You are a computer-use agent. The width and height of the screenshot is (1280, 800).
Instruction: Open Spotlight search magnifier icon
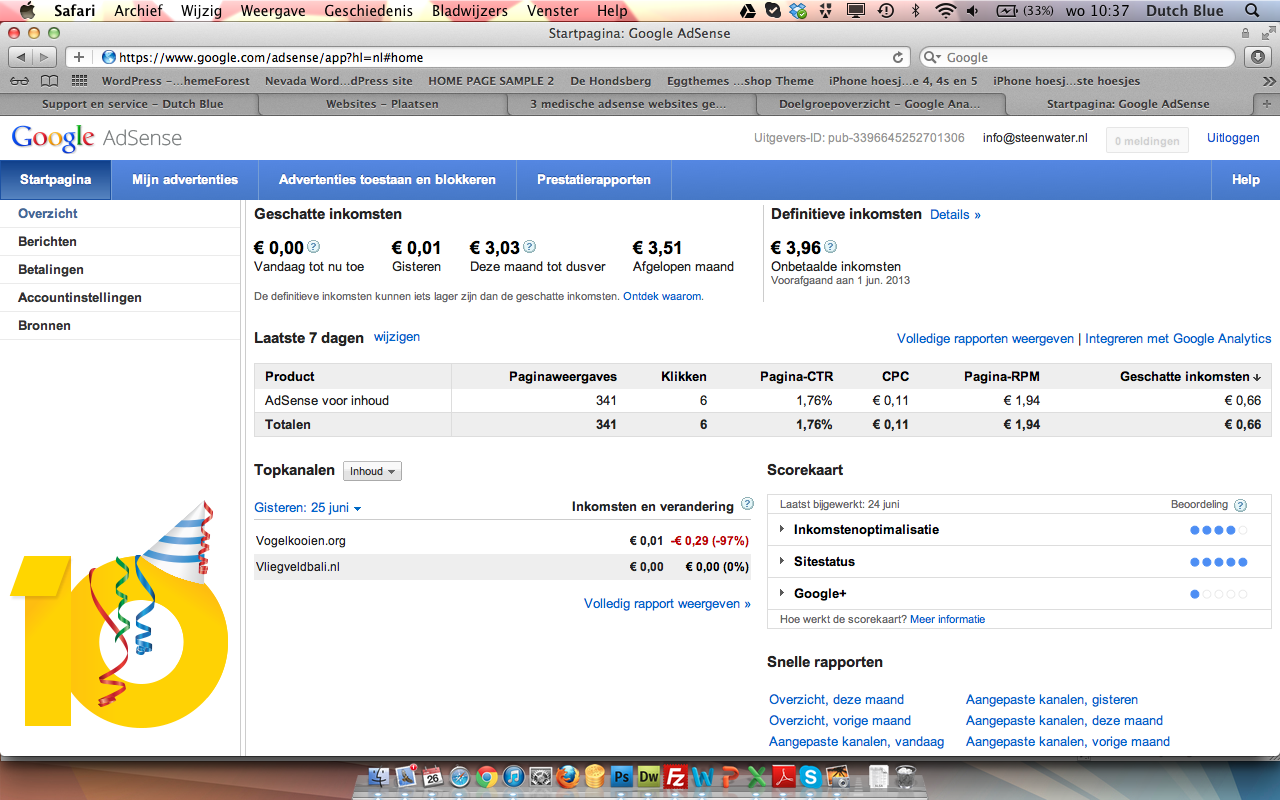pyautogui.click(x=1251, y=11)
